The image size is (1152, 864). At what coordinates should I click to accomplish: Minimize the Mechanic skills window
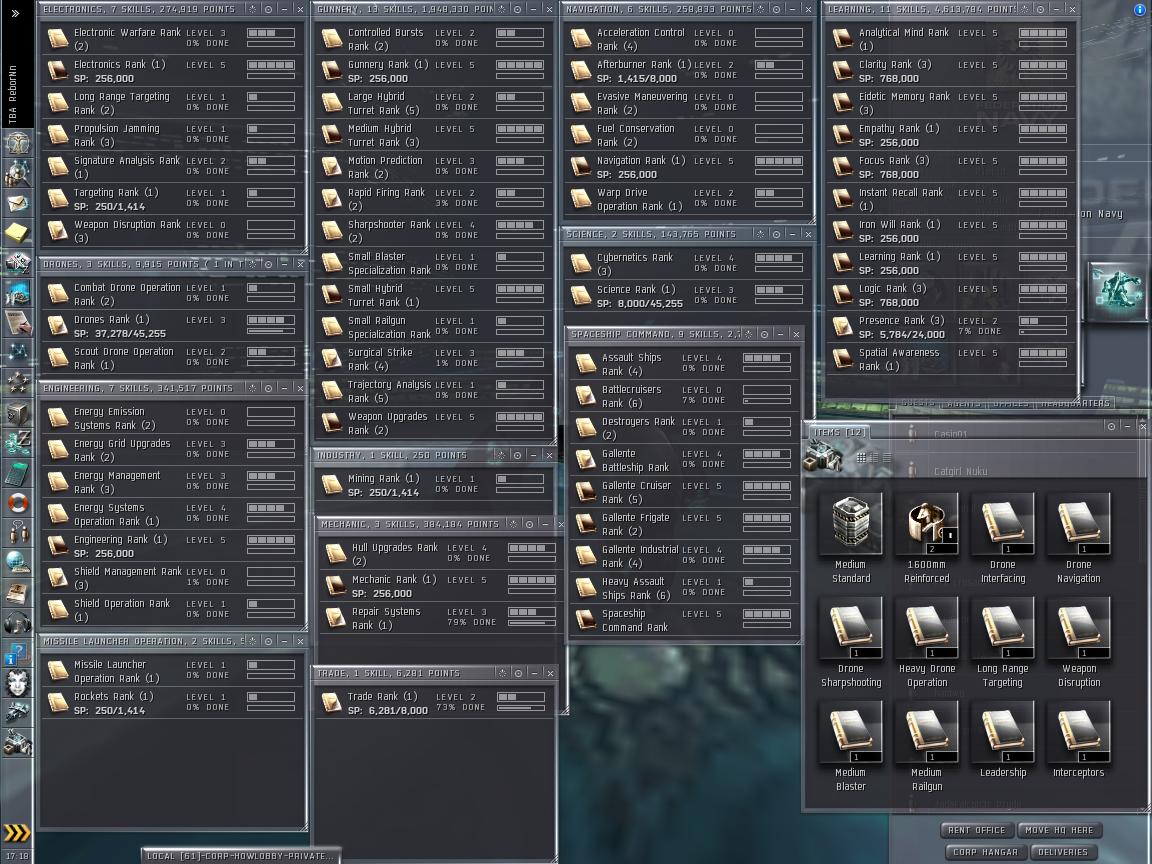[545, 525]
